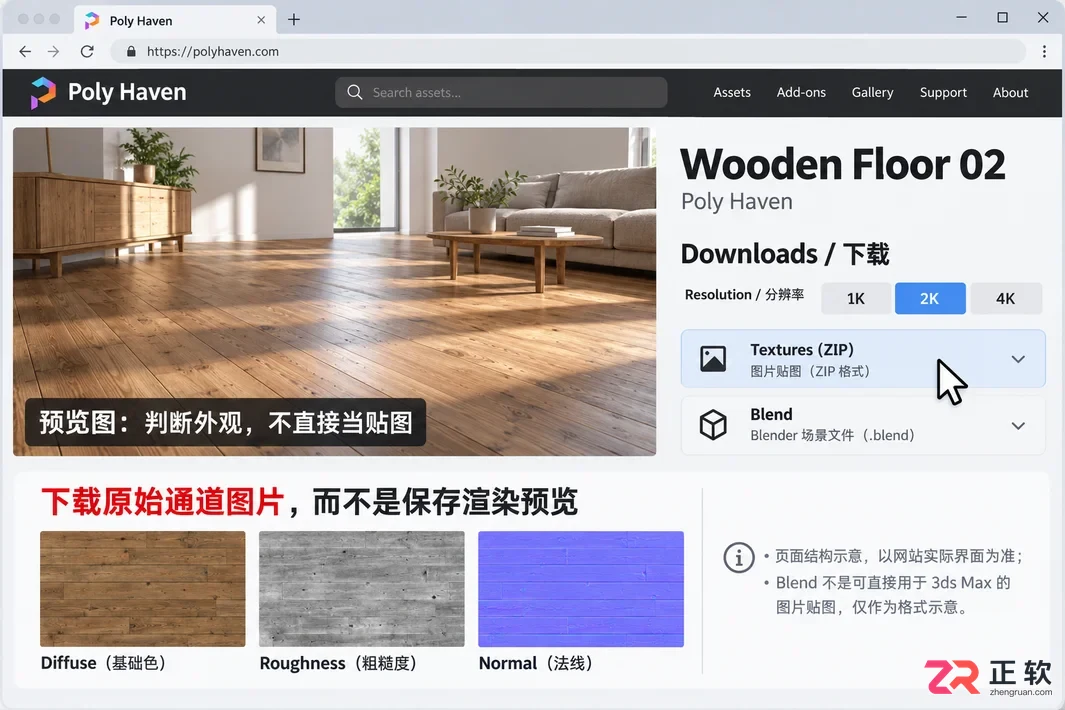
Task: Click 'Blender 场景文件（.blend）' subtitle
Action: coord(832,435)
